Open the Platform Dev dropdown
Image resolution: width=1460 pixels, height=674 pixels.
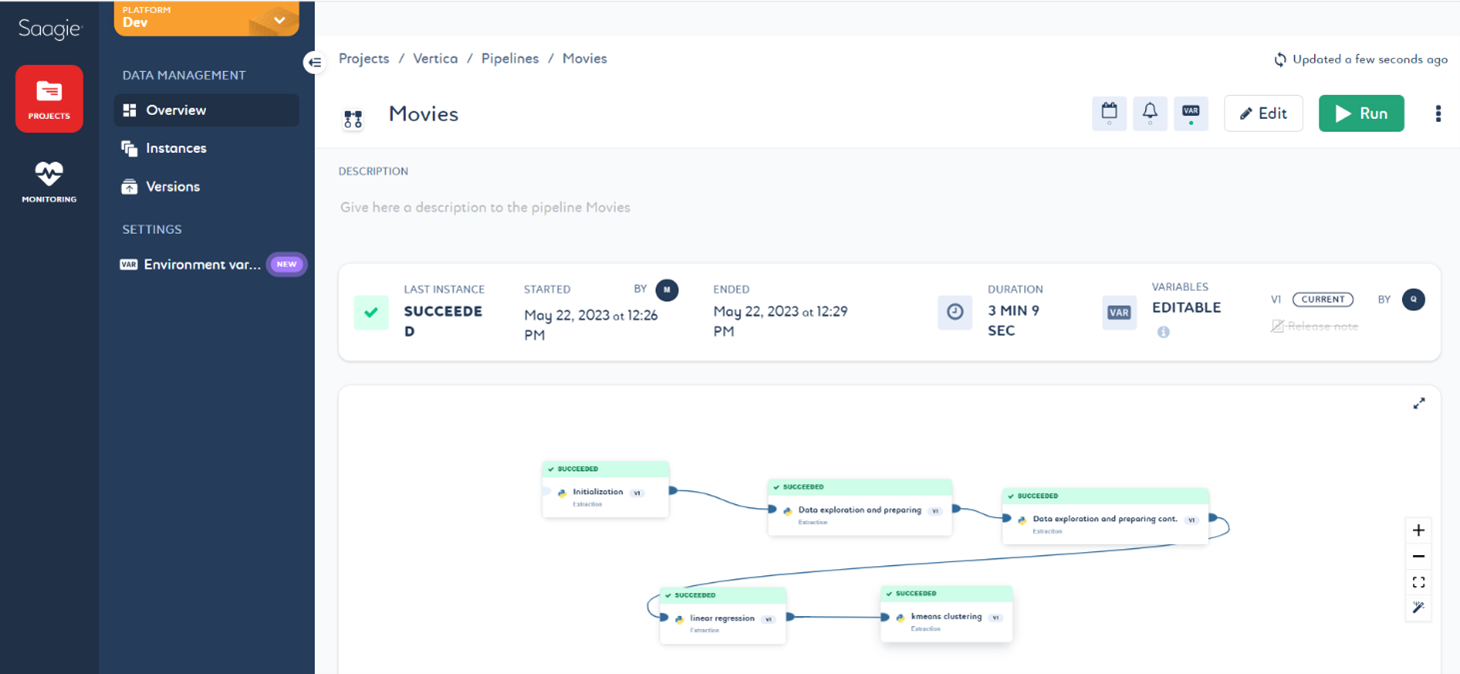205,18
